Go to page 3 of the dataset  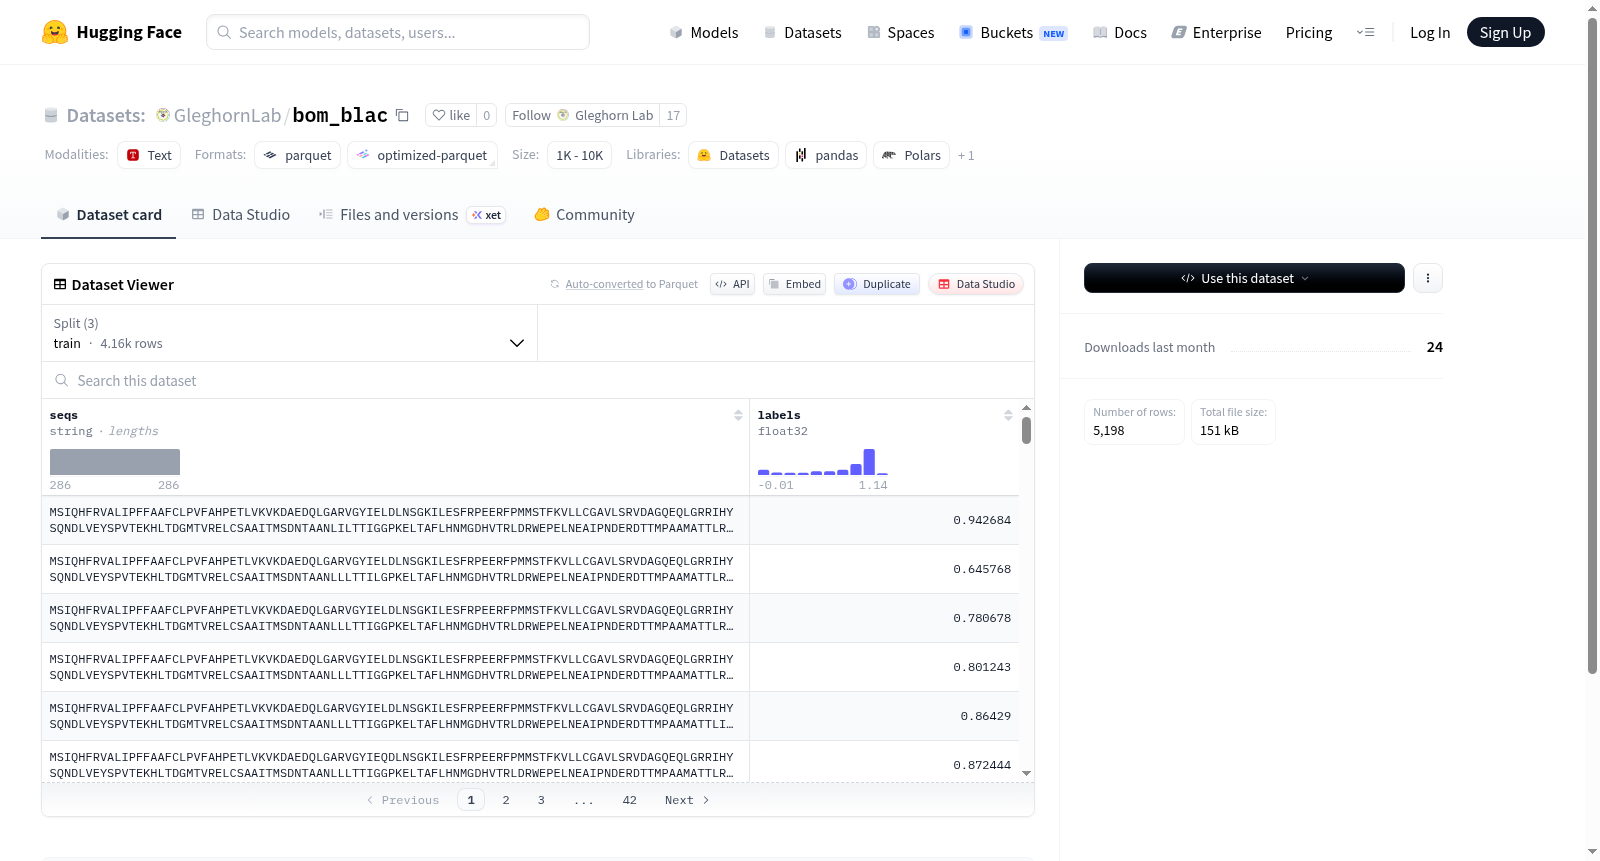pyautogui.click(x=541, y=800)
